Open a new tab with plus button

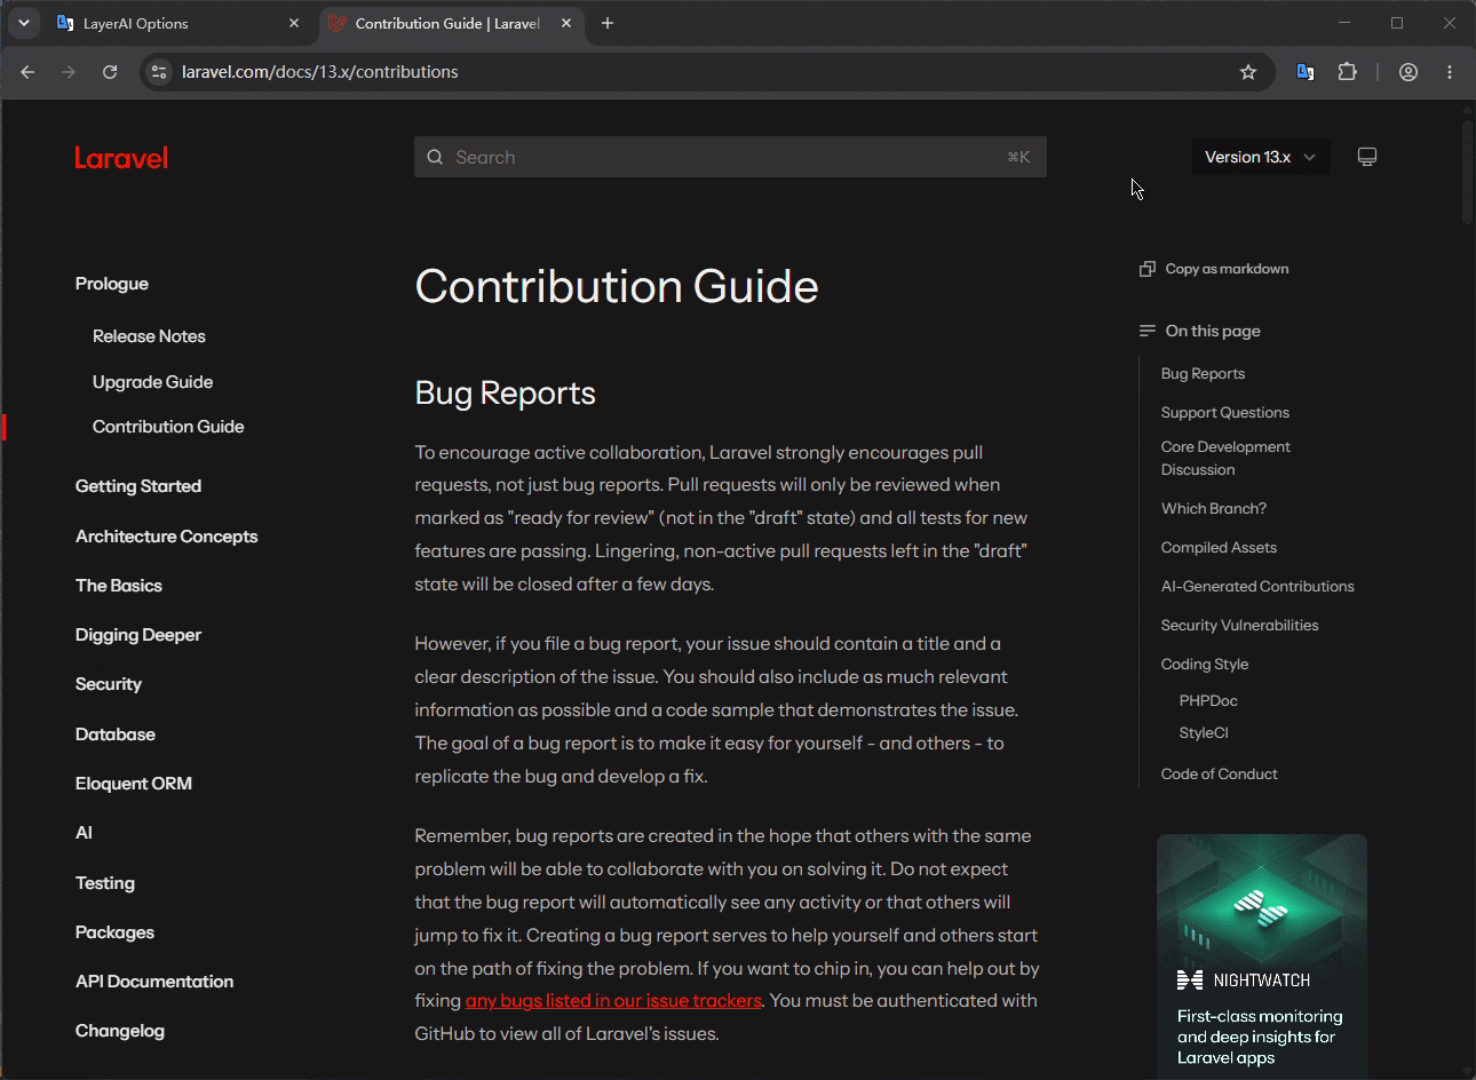coord(607,23)
